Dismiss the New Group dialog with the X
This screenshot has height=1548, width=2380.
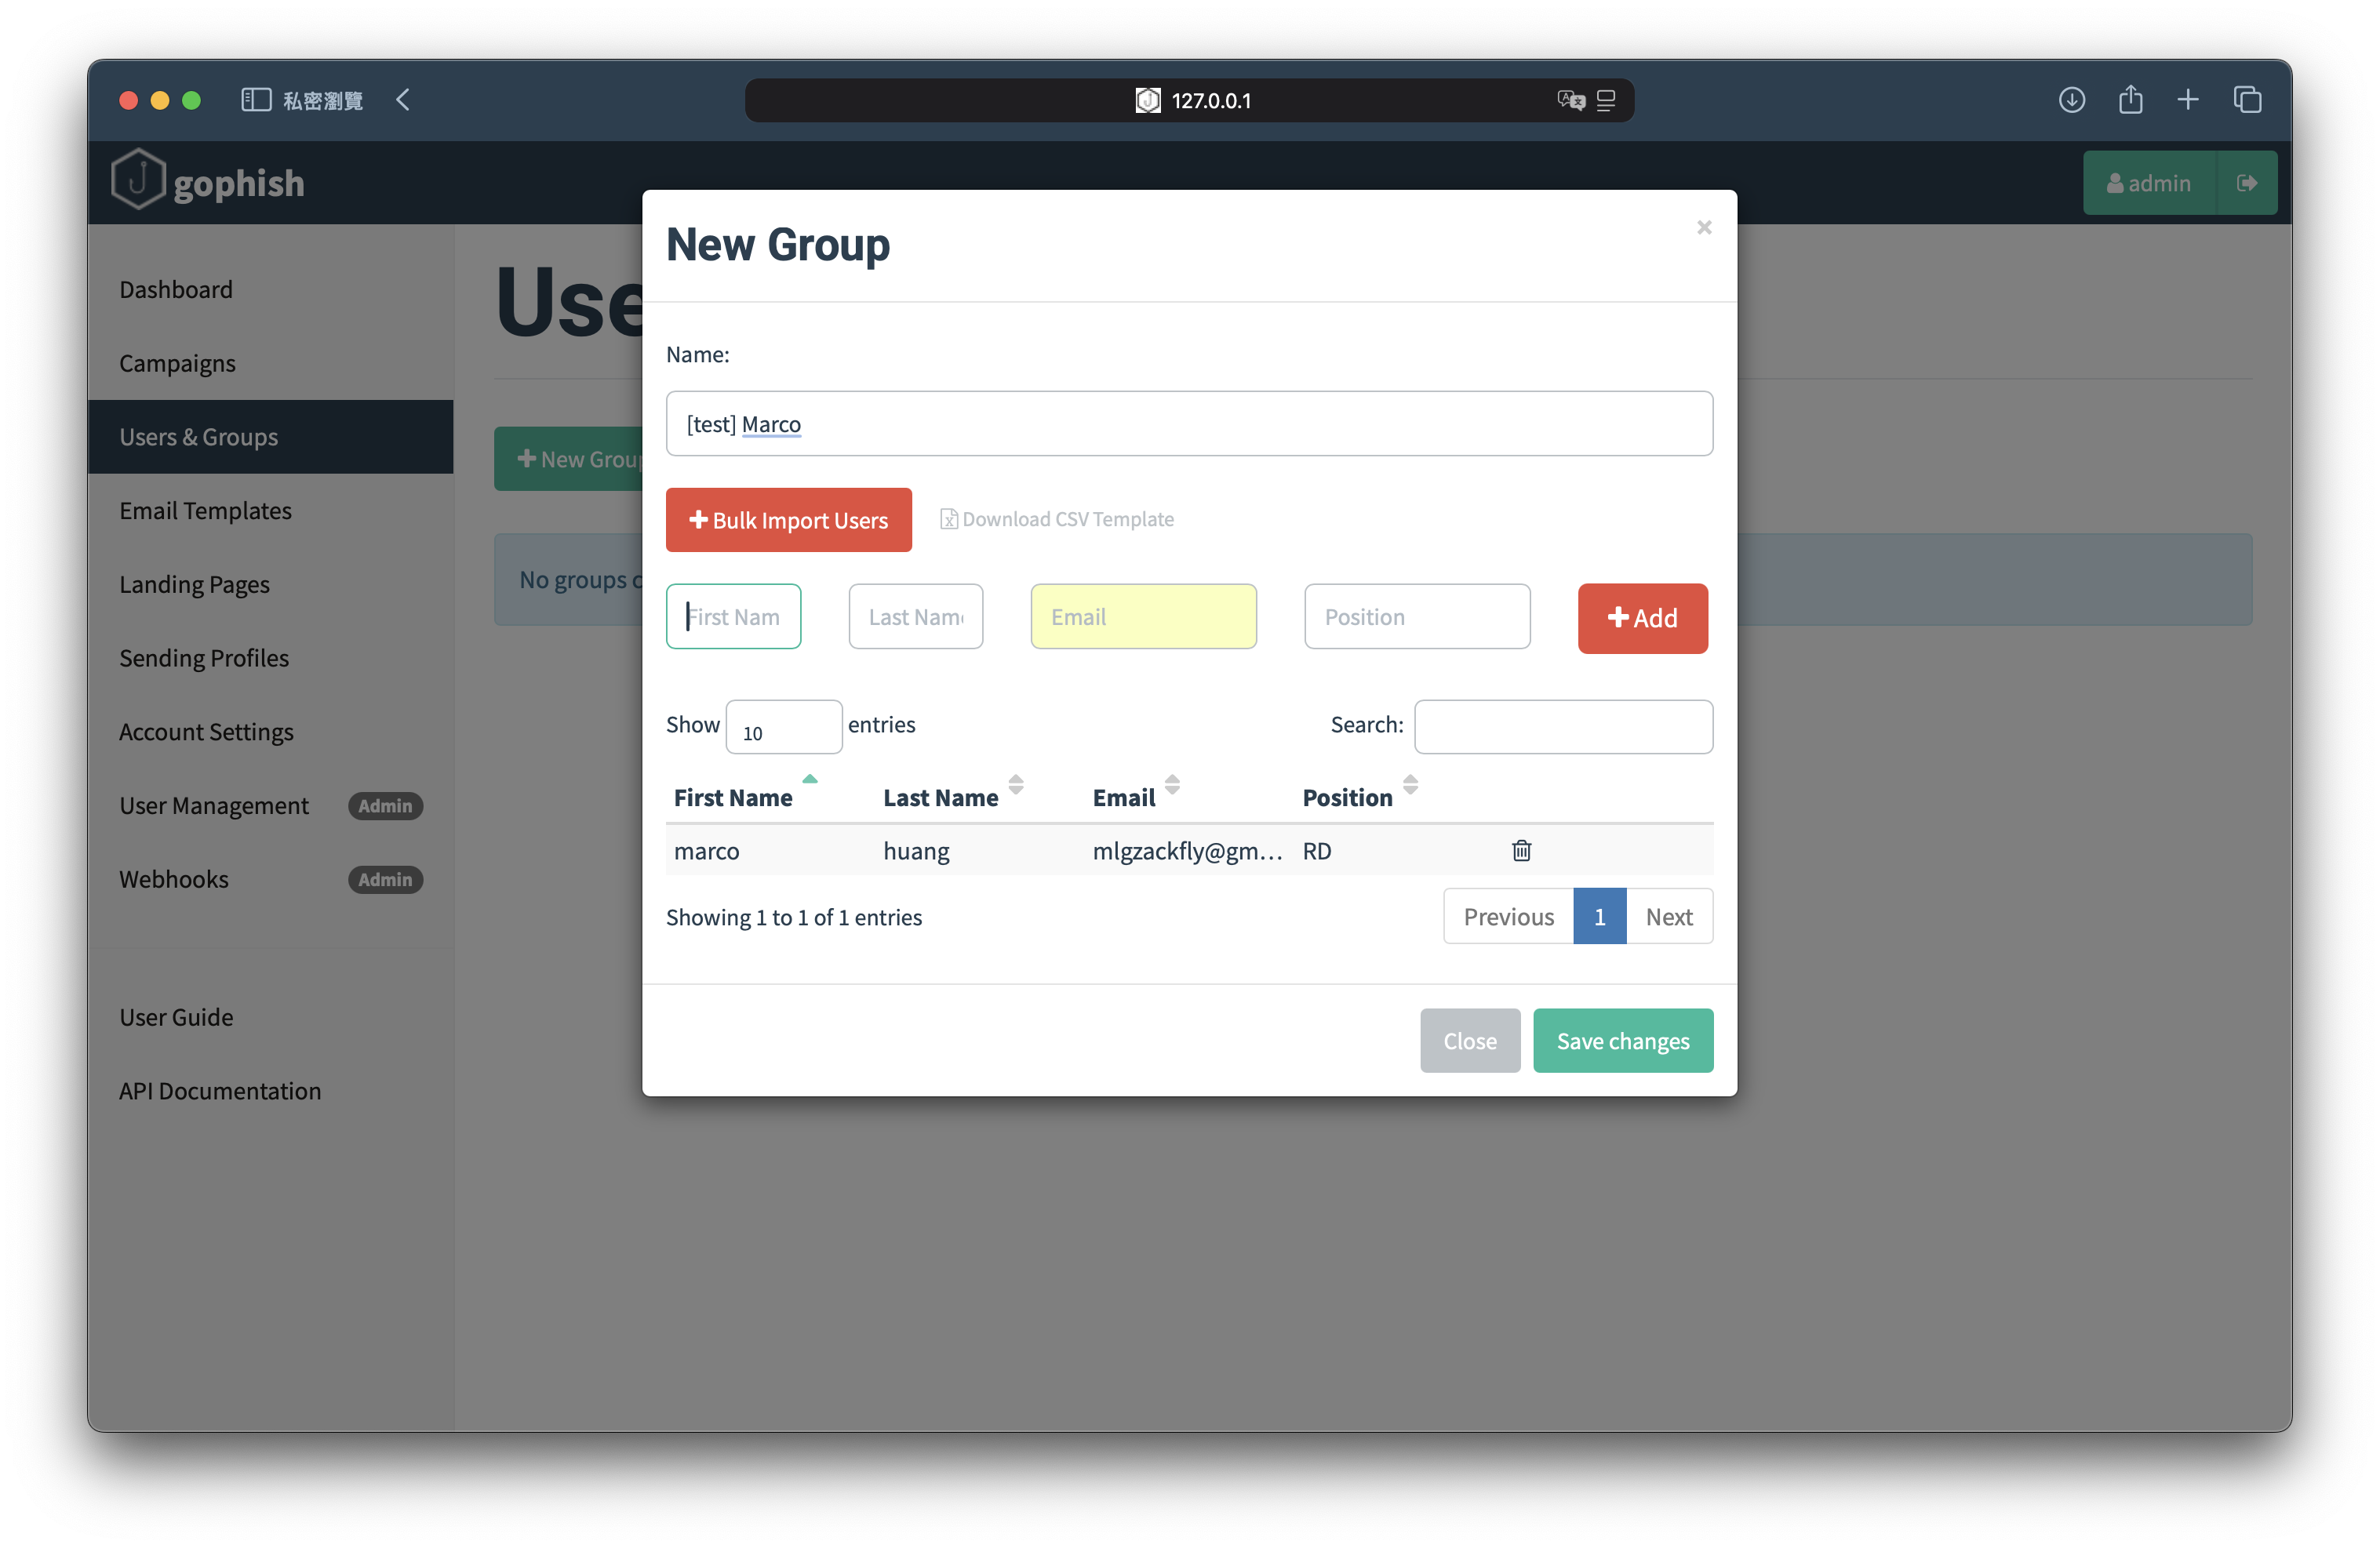(x=1704, y=227)
